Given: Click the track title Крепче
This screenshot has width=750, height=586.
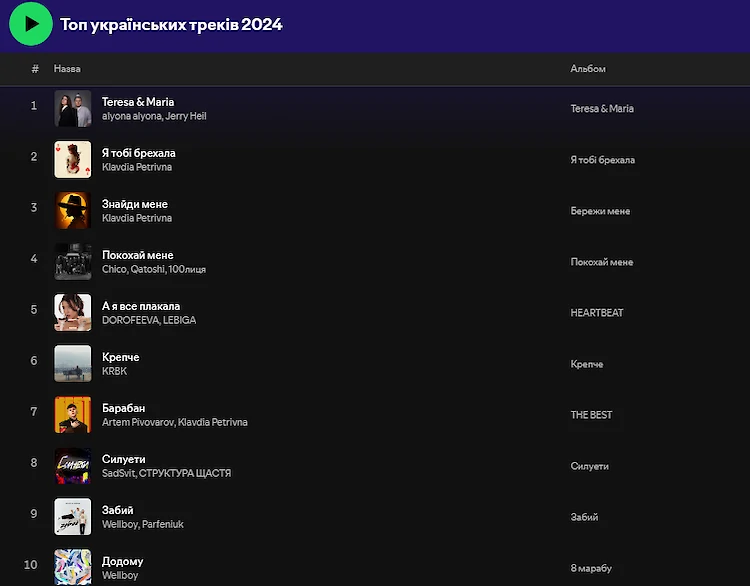Looking at the screenshot, I should pos(121,357).
